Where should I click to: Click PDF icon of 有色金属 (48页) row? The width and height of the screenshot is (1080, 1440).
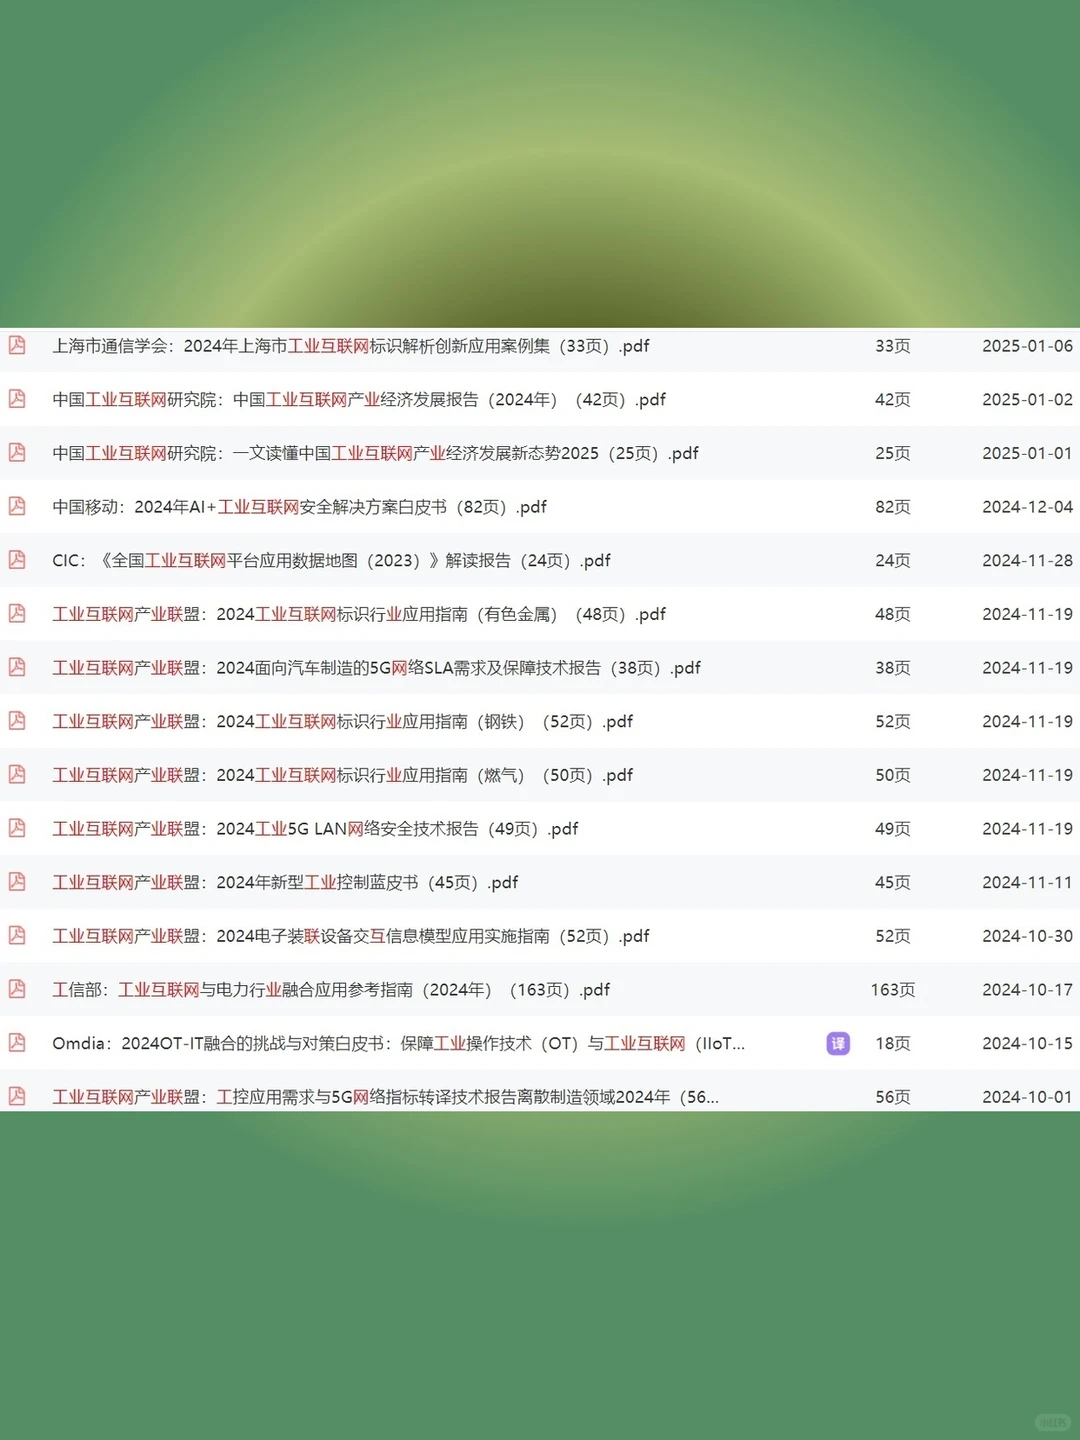pos(17,613)
